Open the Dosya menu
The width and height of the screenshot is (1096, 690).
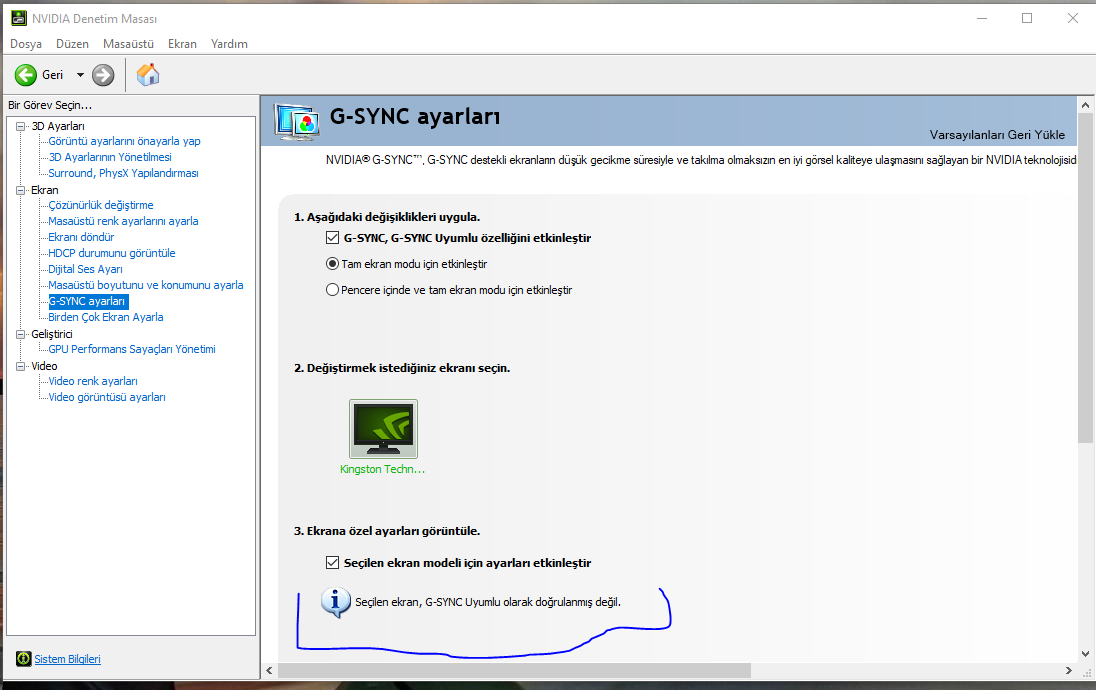(x=26, y=43)
